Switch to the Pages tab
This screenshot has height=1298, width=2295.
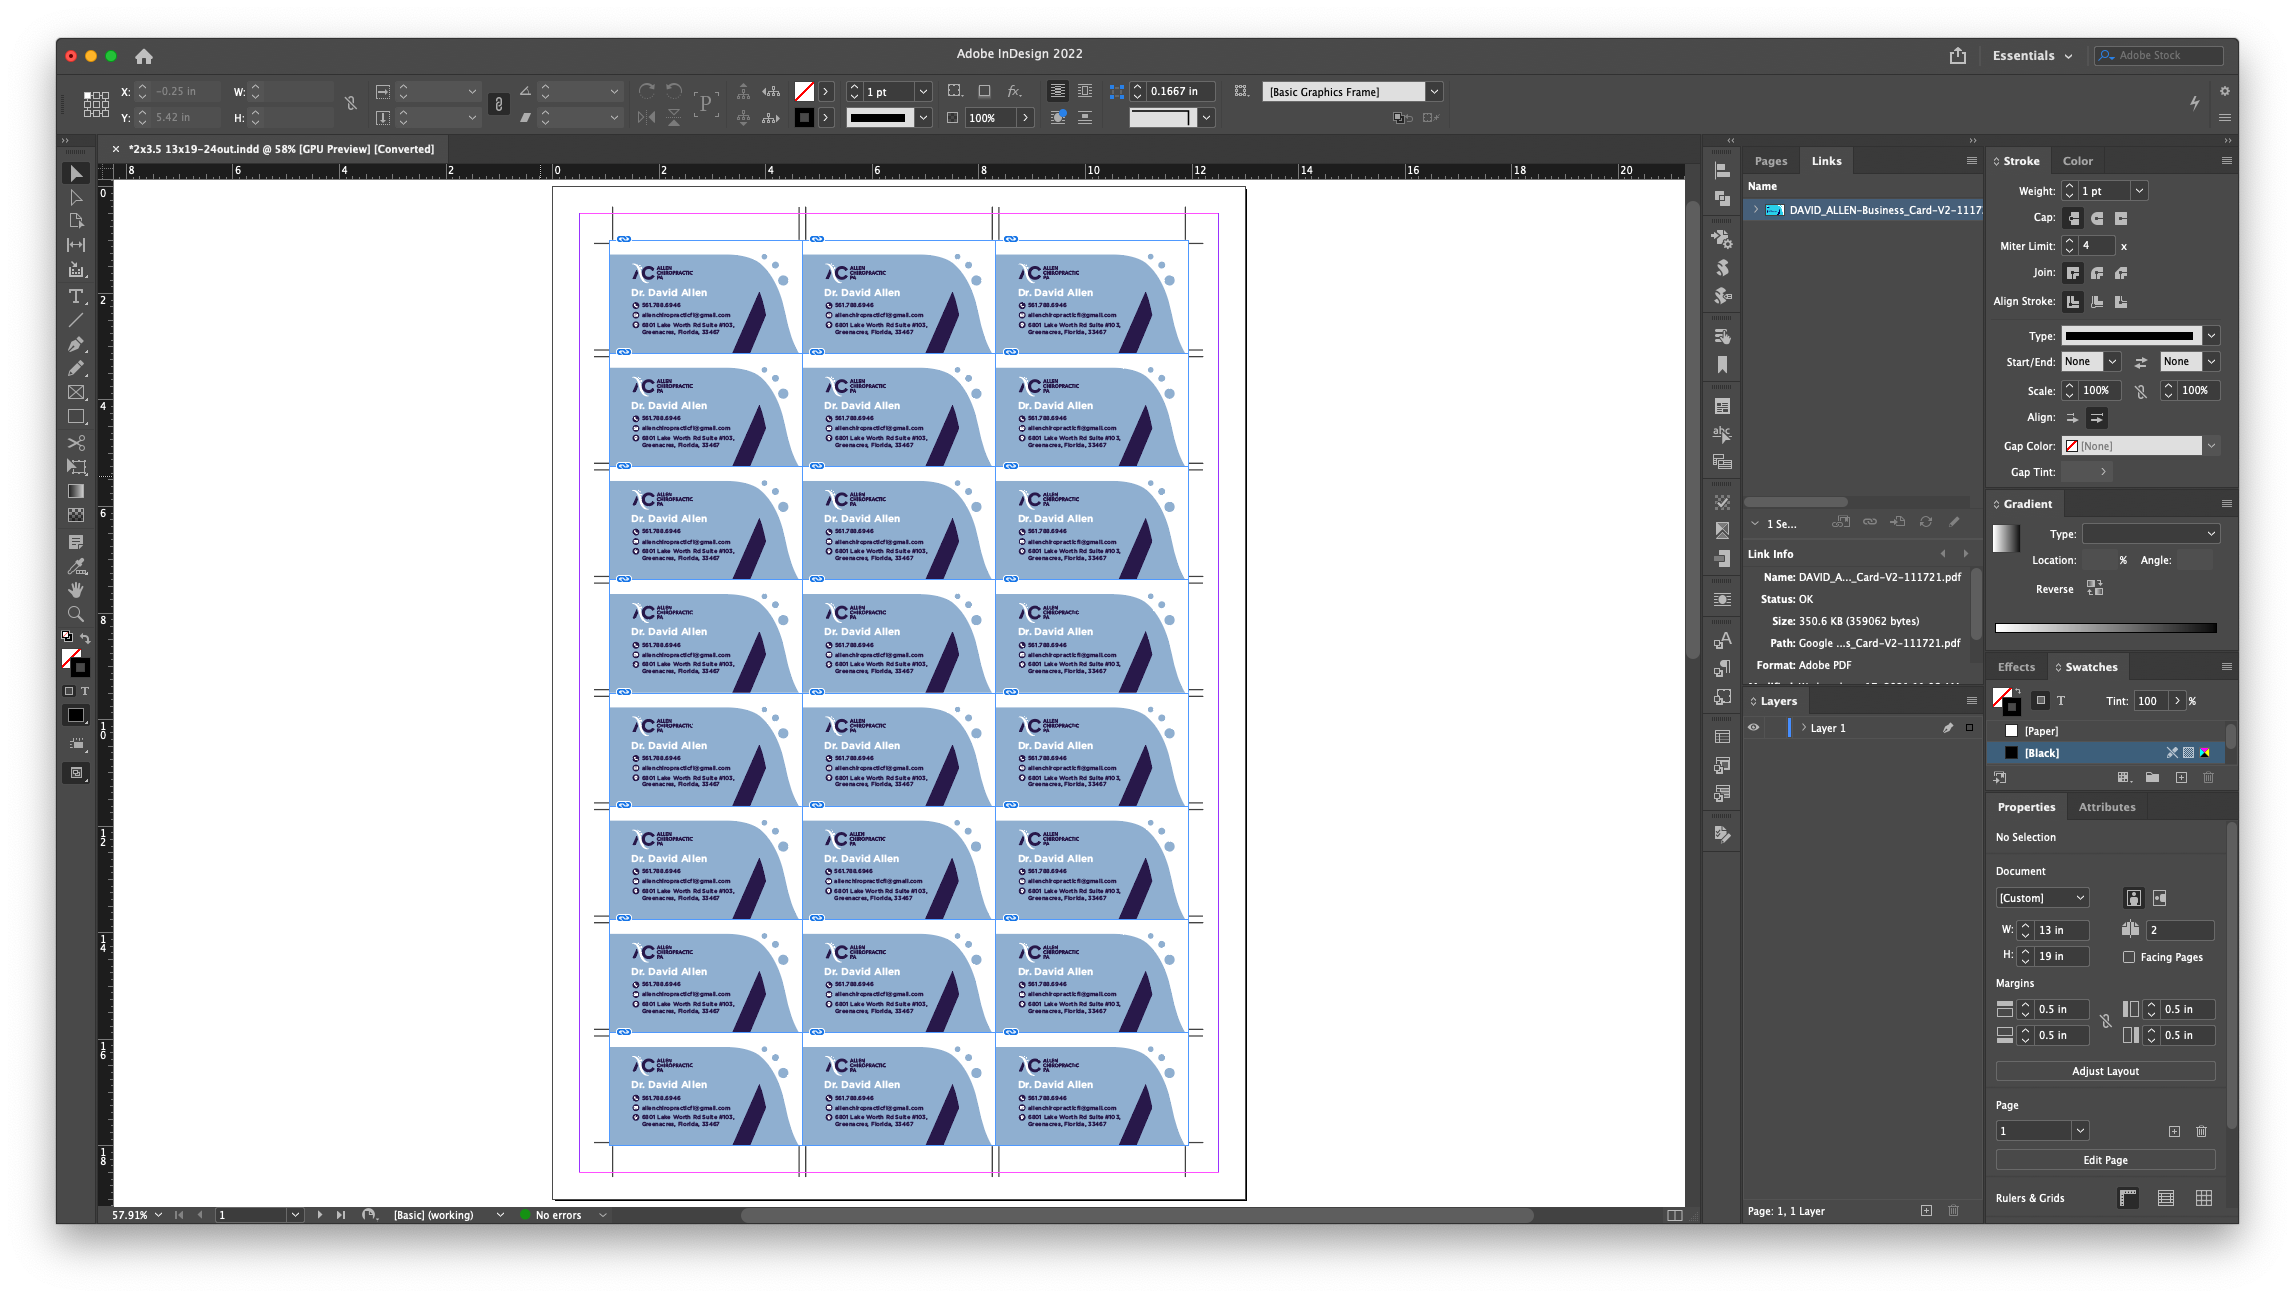1770,161
